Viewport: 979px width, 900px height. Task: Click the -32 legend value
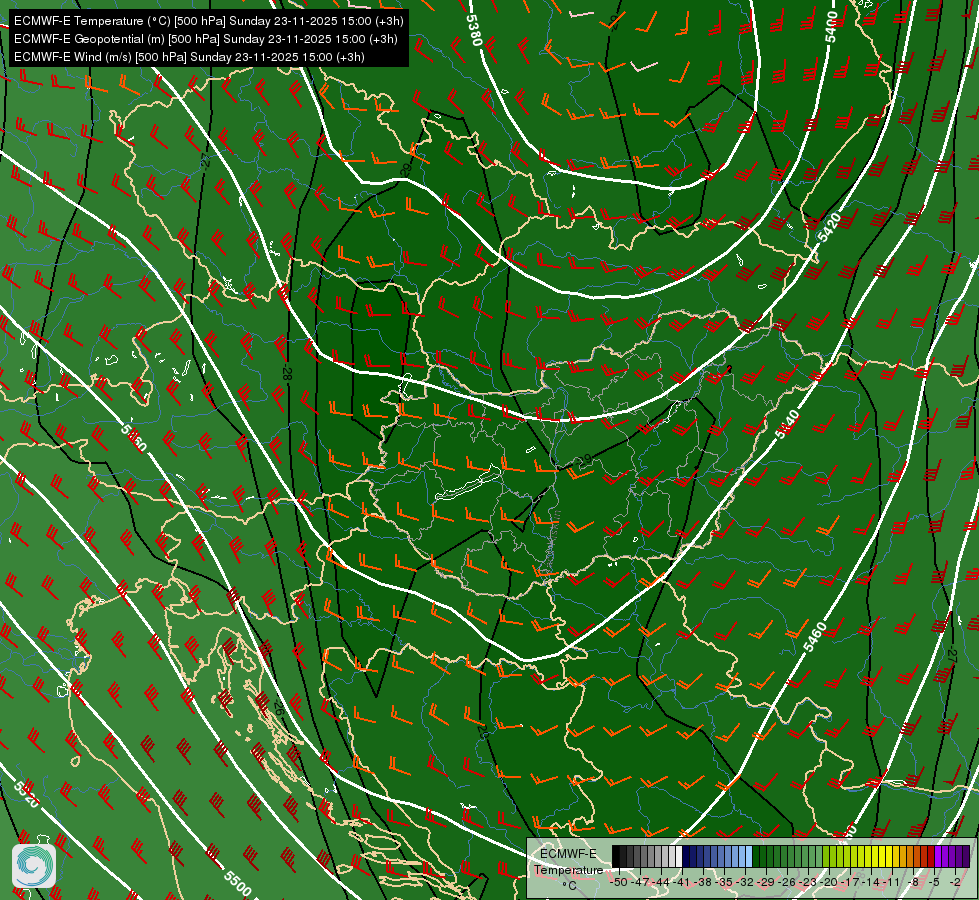[745, 882]
